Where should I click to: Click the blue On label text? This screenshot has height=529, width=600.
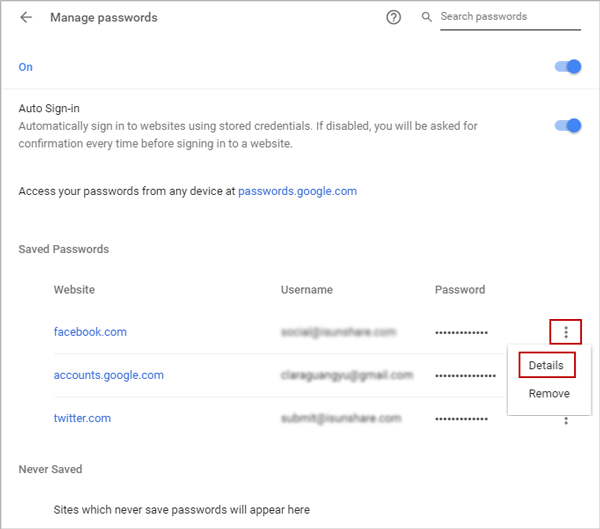point(26,67)
